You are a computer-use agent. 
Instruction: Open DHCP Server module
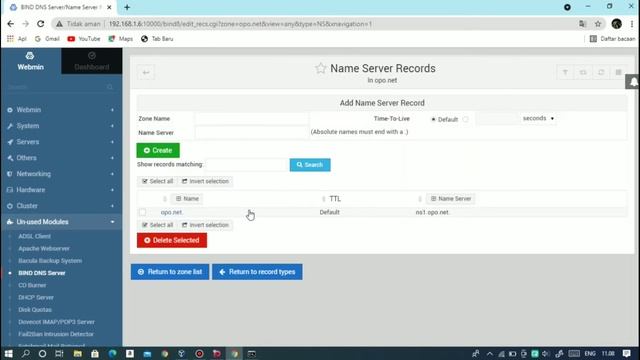[36, 298]
